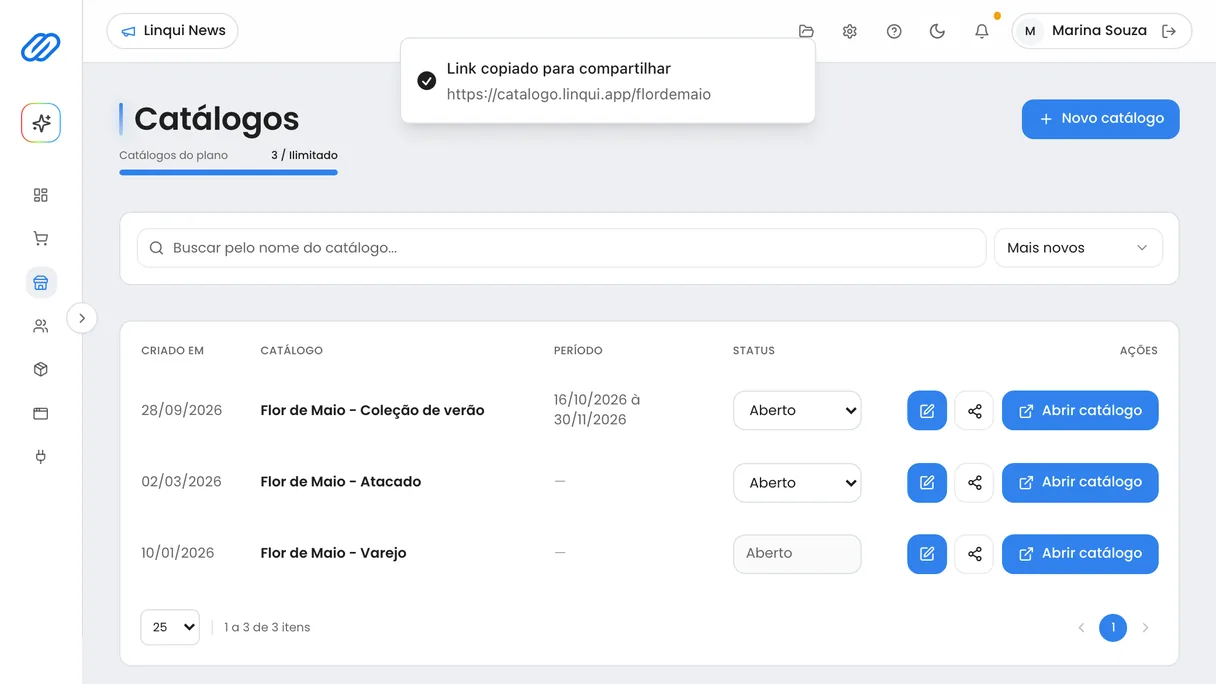Click the logout icon beside Marina Souza
This screenshot has height=684, width=1216.
pyautogui.click(x=1169, y=31)
